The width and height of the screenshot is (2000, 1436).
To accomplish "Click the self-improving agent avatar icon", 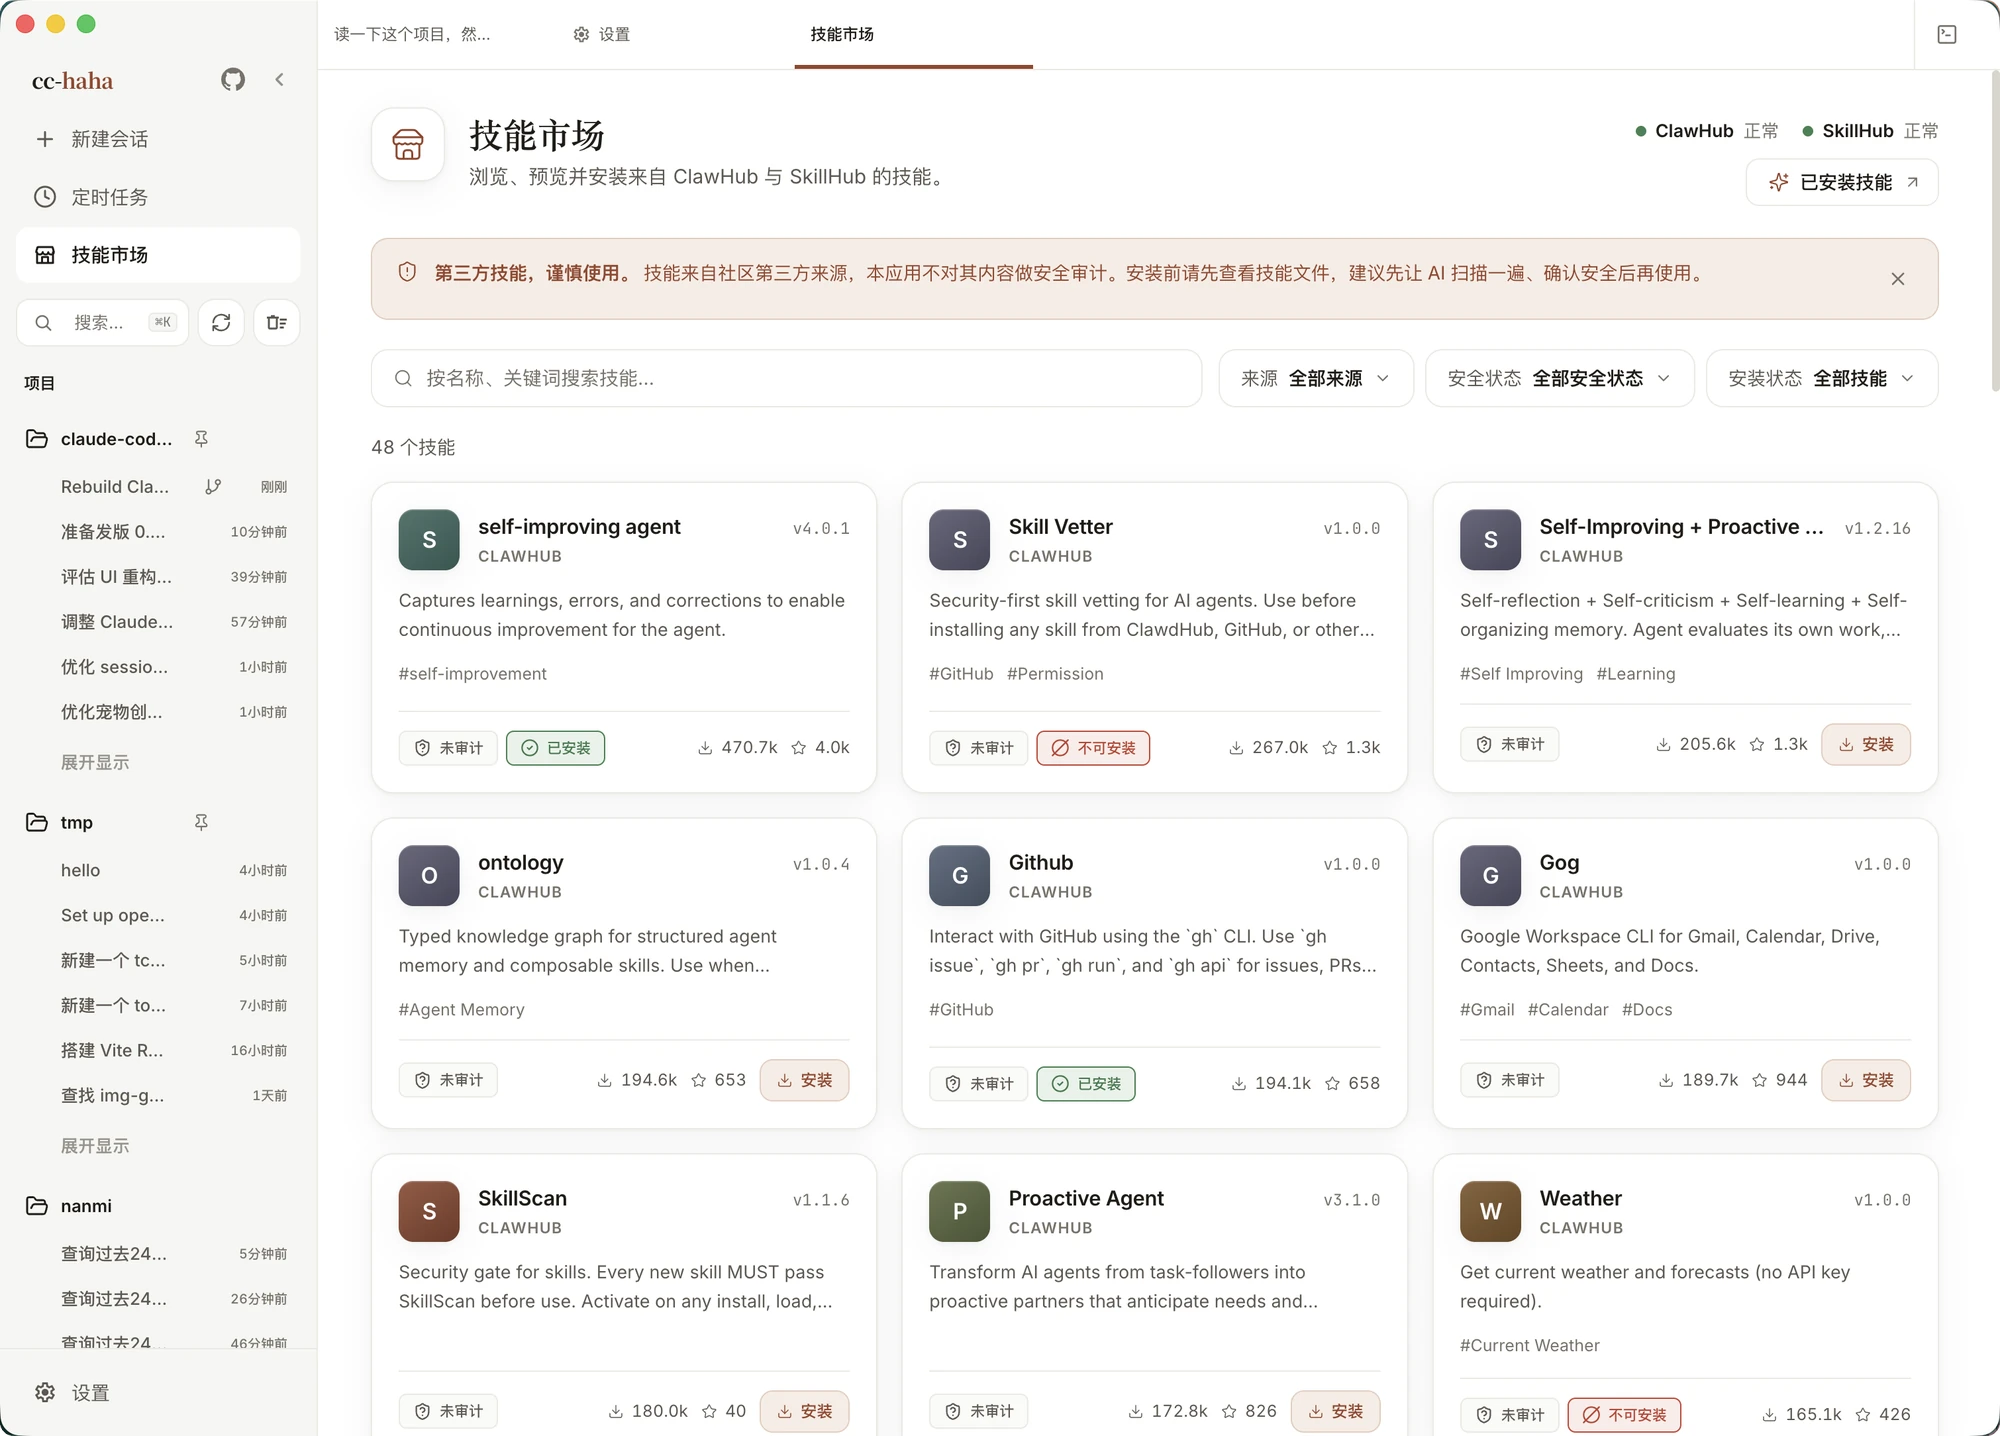I will pyautogui.click(x=429, y=540).
